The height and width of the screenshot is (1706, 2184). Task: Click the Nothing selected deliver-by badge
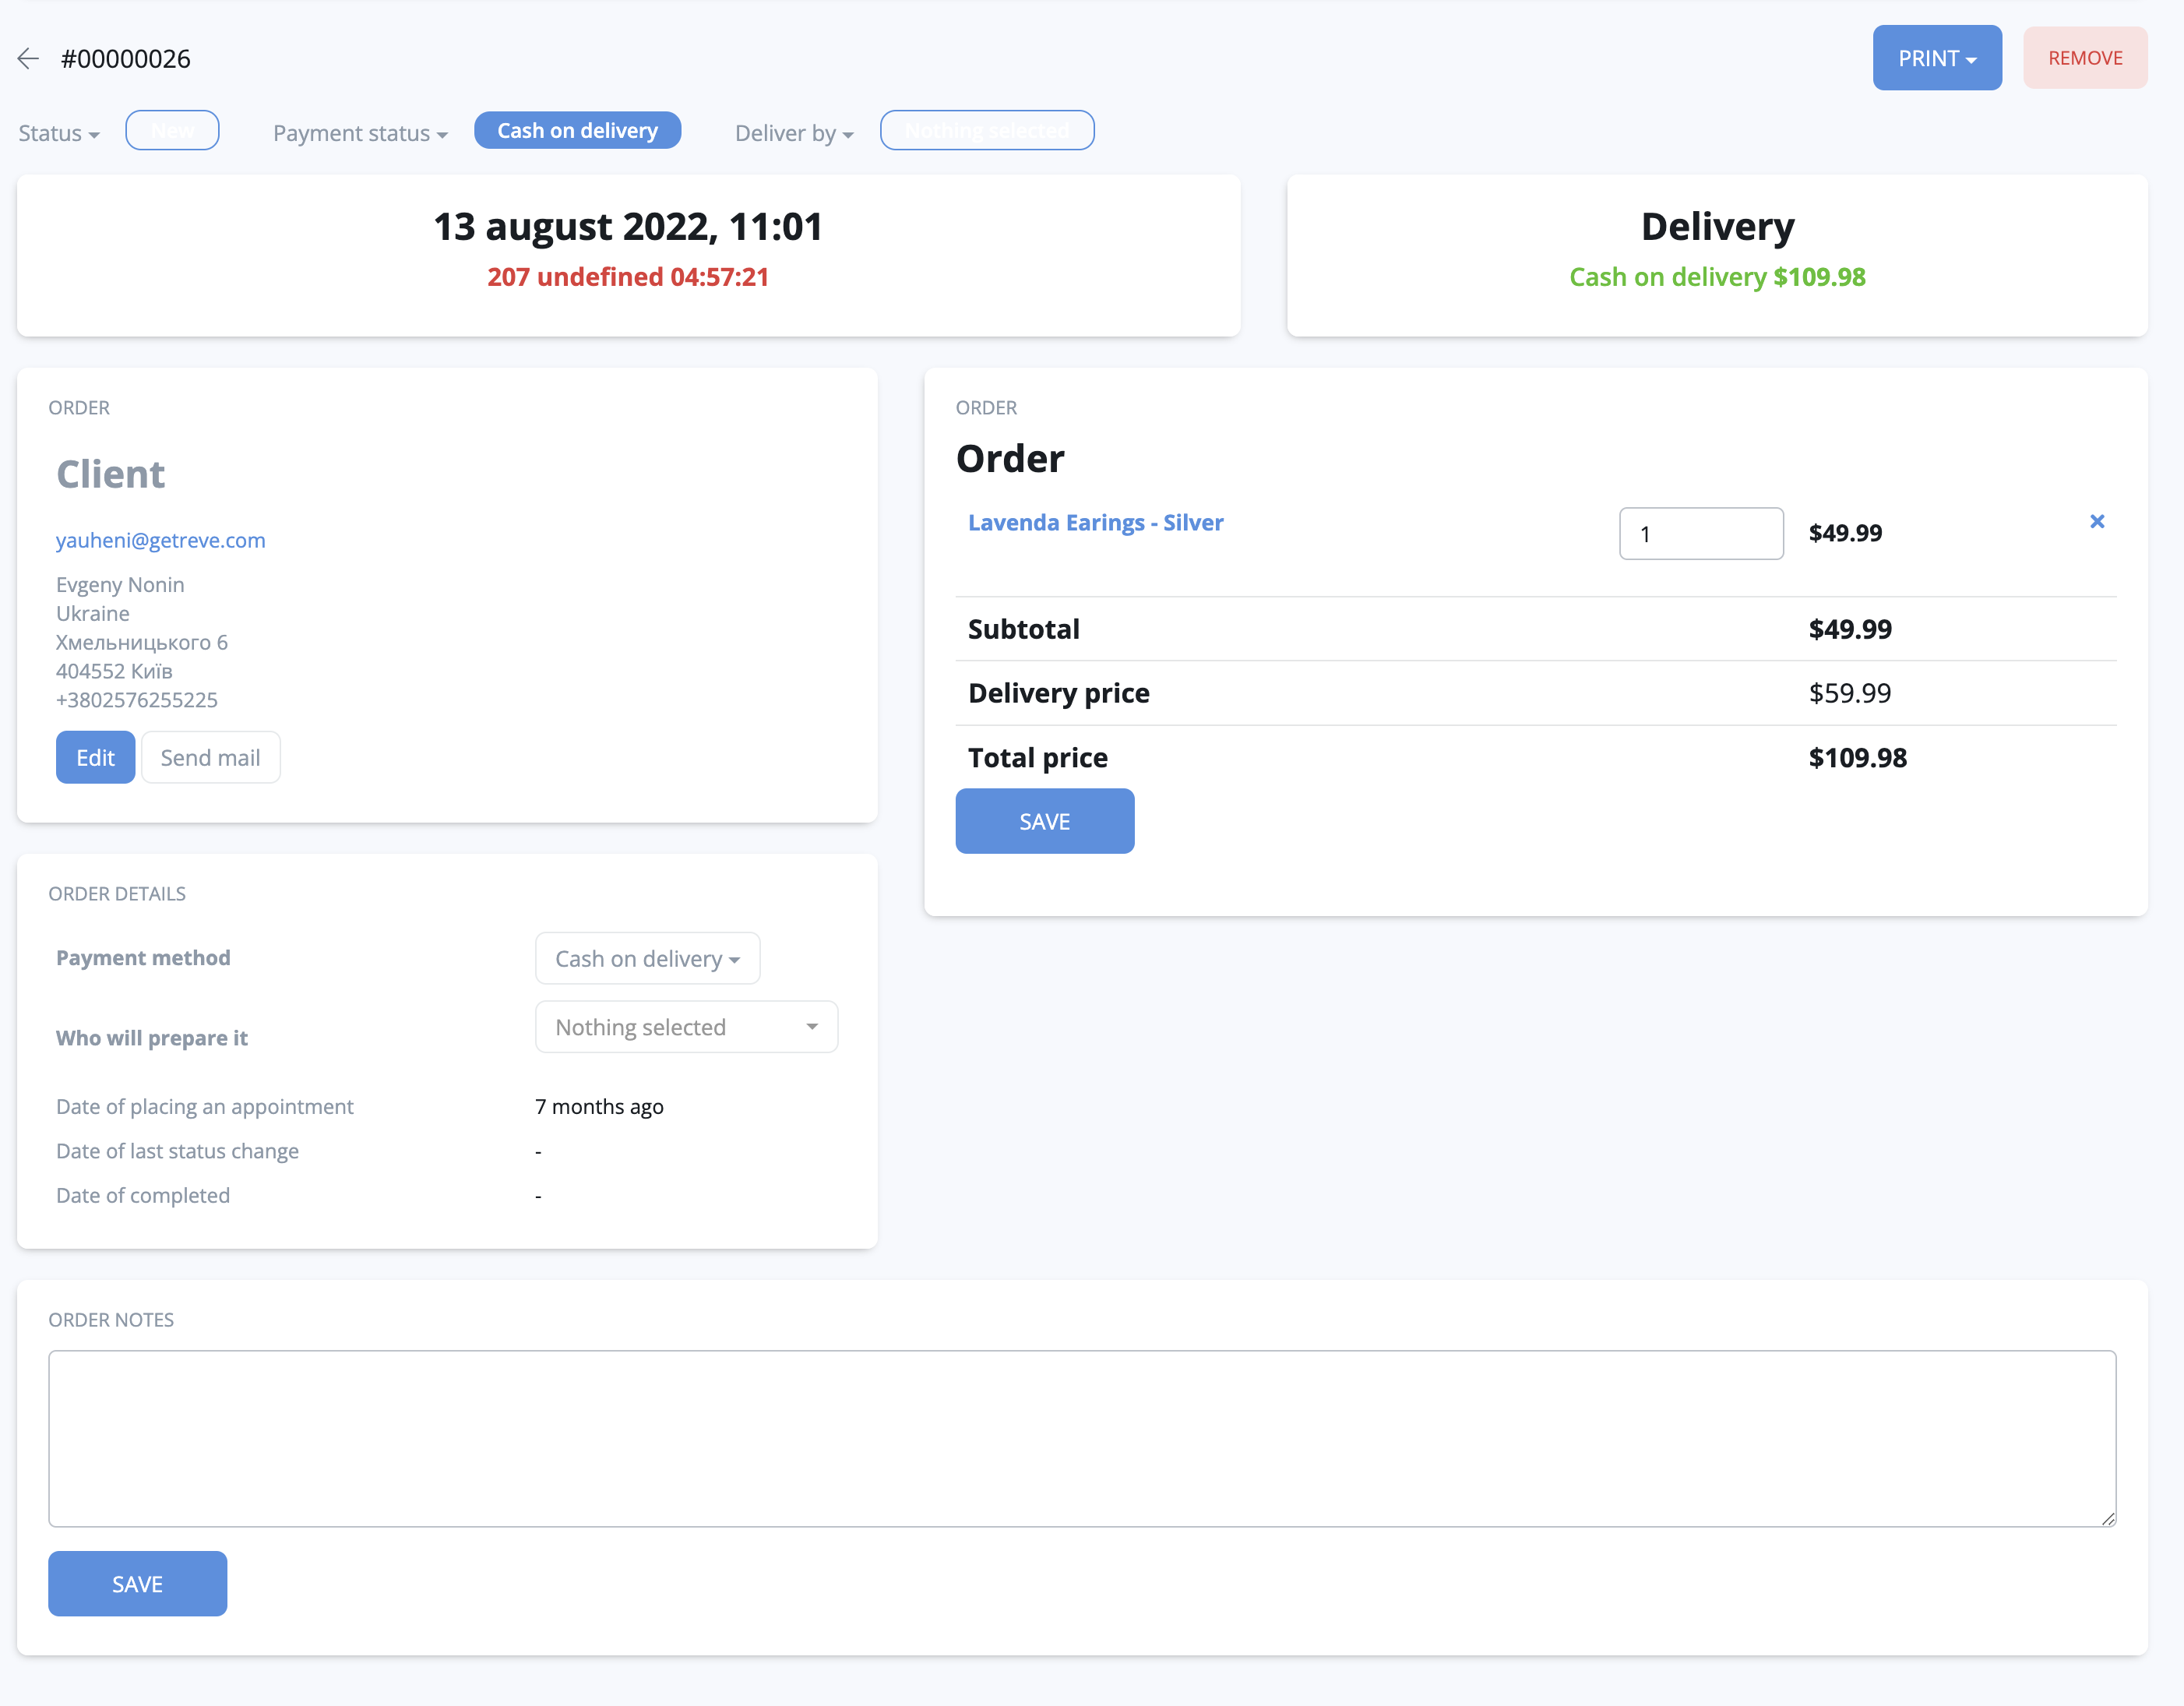click(x=986, y=131)
